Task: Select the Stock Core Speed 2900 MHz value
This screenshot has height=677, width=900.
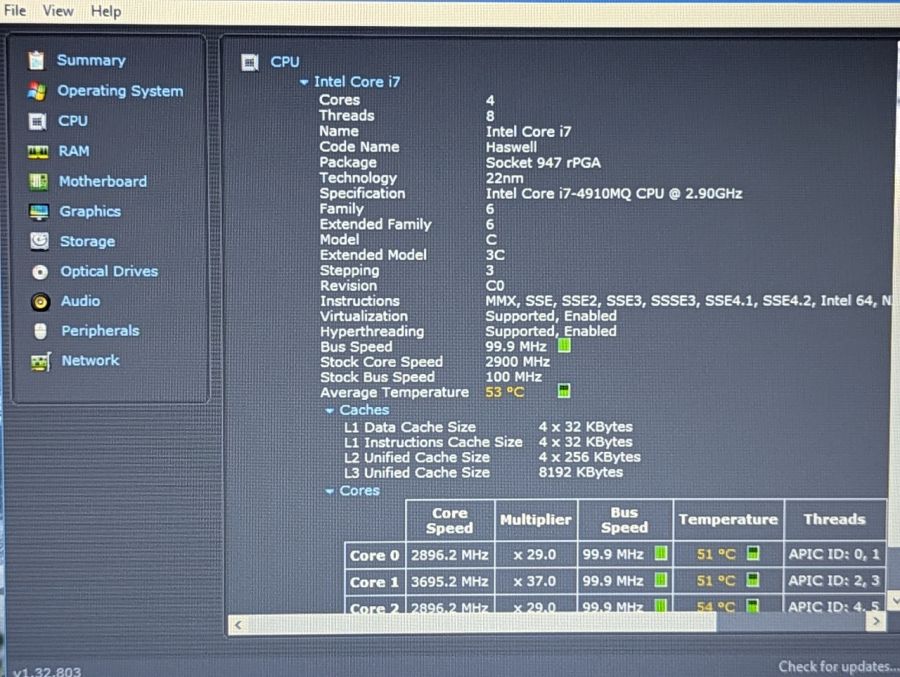Action: 517,362
